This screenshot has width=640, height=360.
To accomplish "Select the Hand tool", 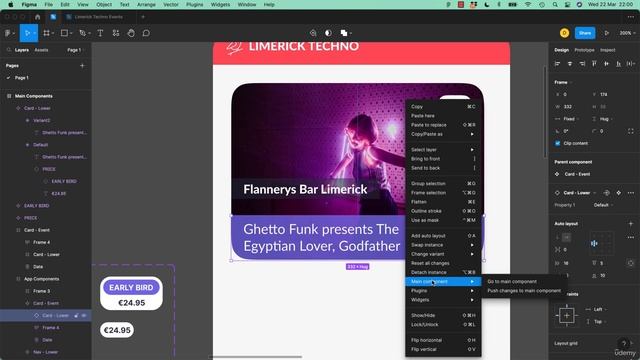I will coord(131,33).
